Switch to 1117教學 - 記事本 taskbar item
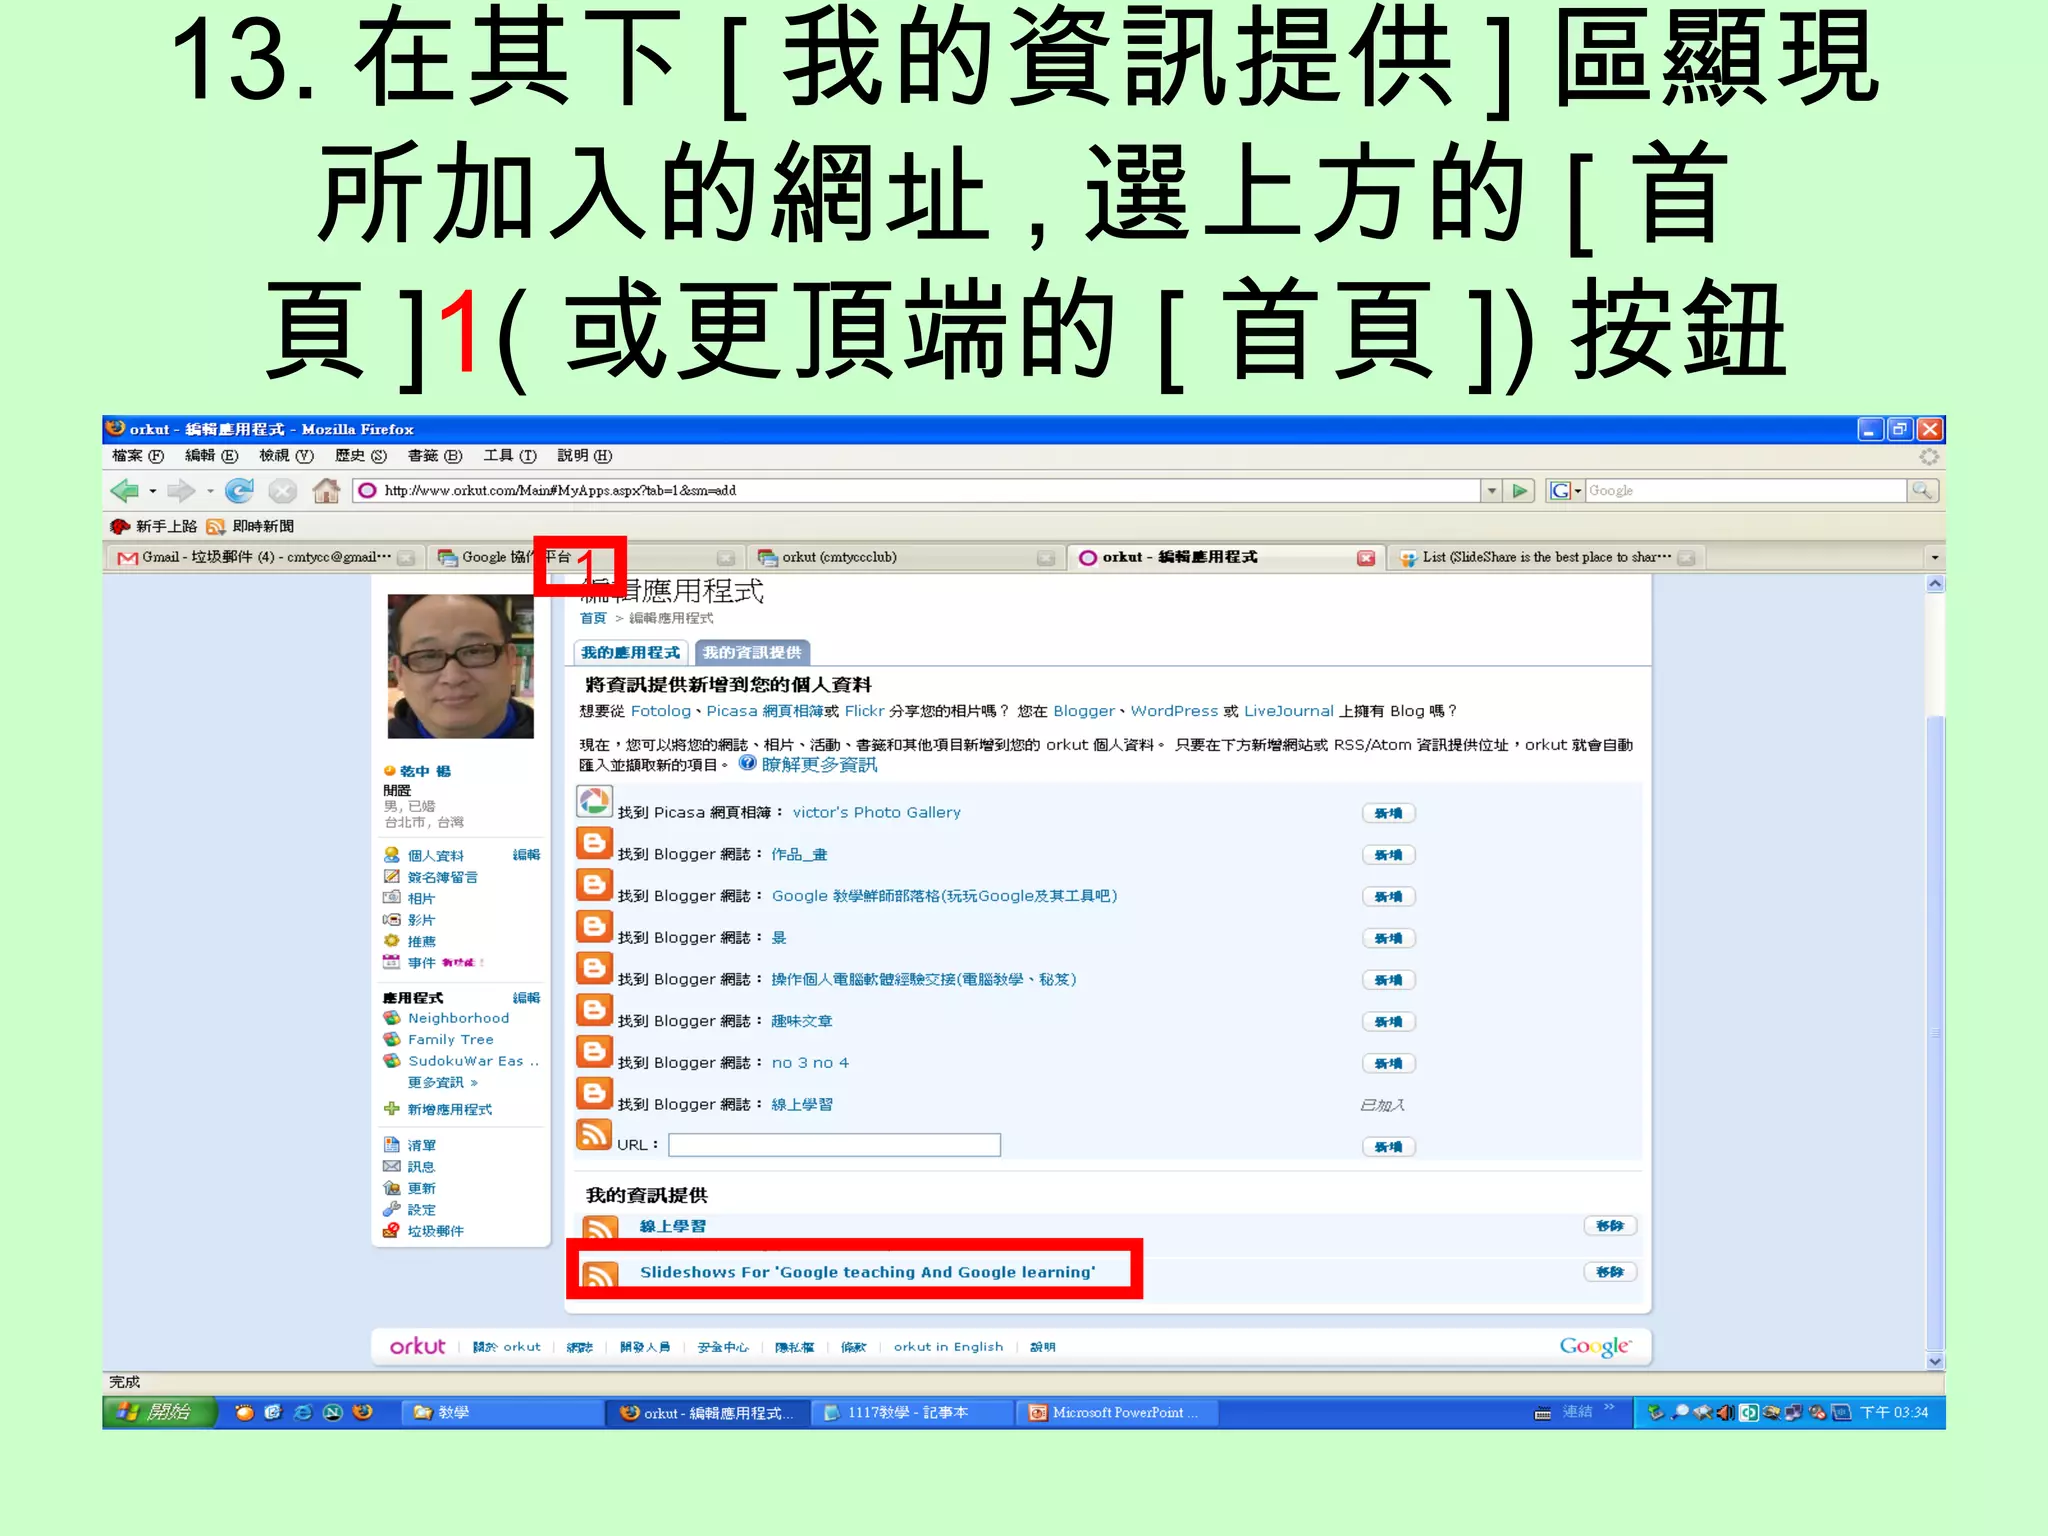This screenshot has height=1536, width=2048. point(912,1413)
